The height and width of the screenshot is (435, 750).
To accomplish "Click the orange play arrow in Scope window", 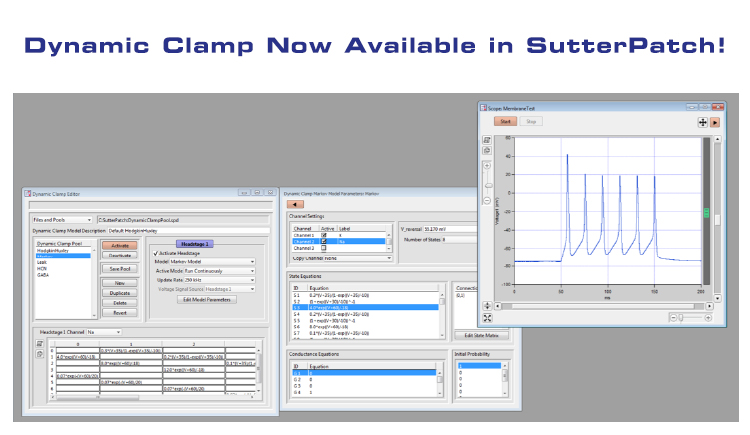I will coord(715,123).
